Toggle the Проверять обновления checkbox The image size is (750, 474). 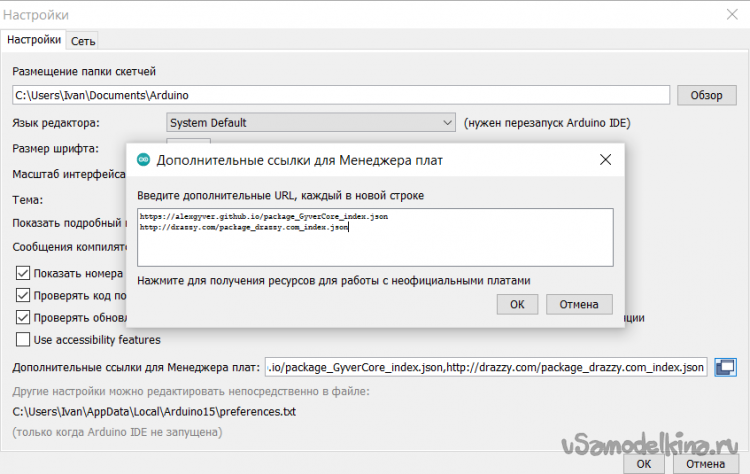[x=24, y=317]
